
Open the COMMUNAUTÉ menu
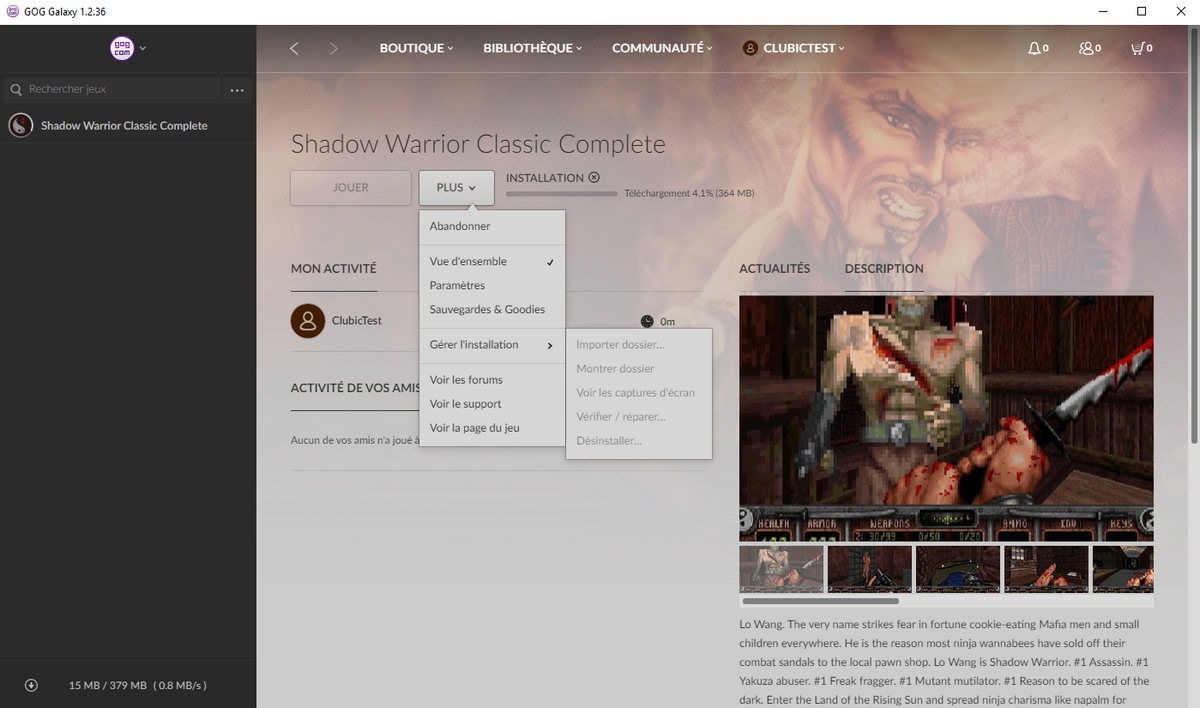click(662, 48)
